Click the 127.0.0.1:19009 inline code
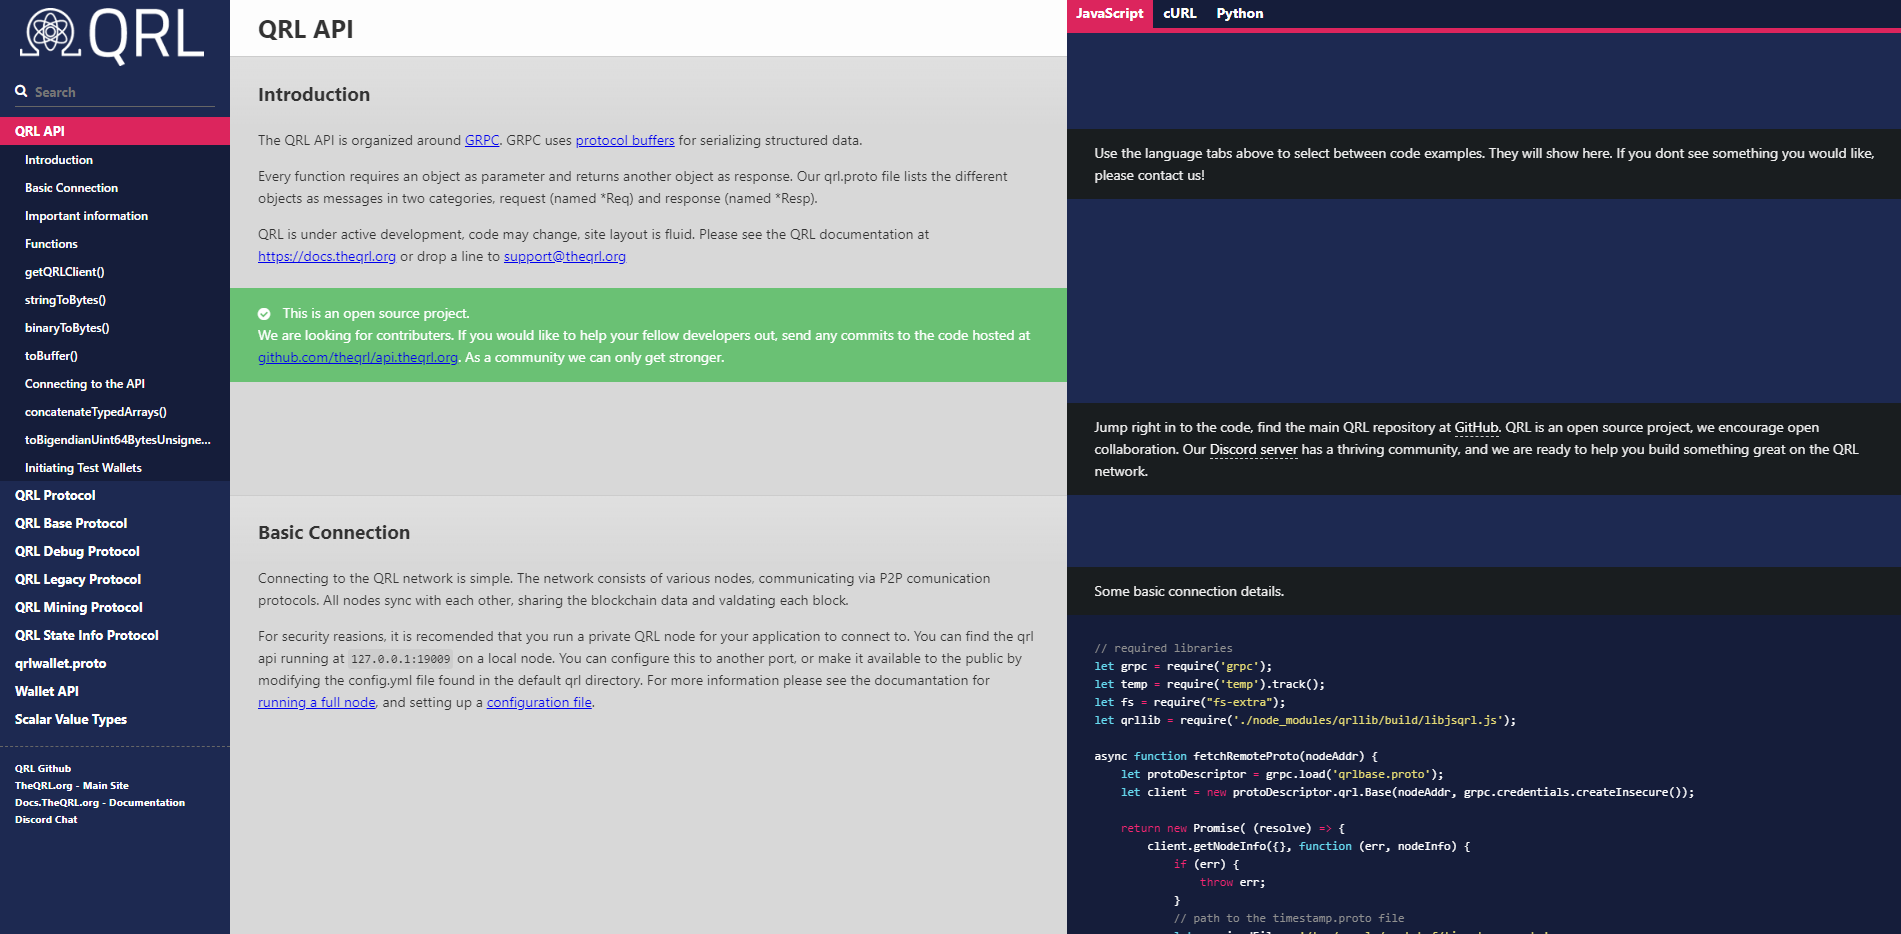Screen dimensions: 1901x934 [400, 659]
